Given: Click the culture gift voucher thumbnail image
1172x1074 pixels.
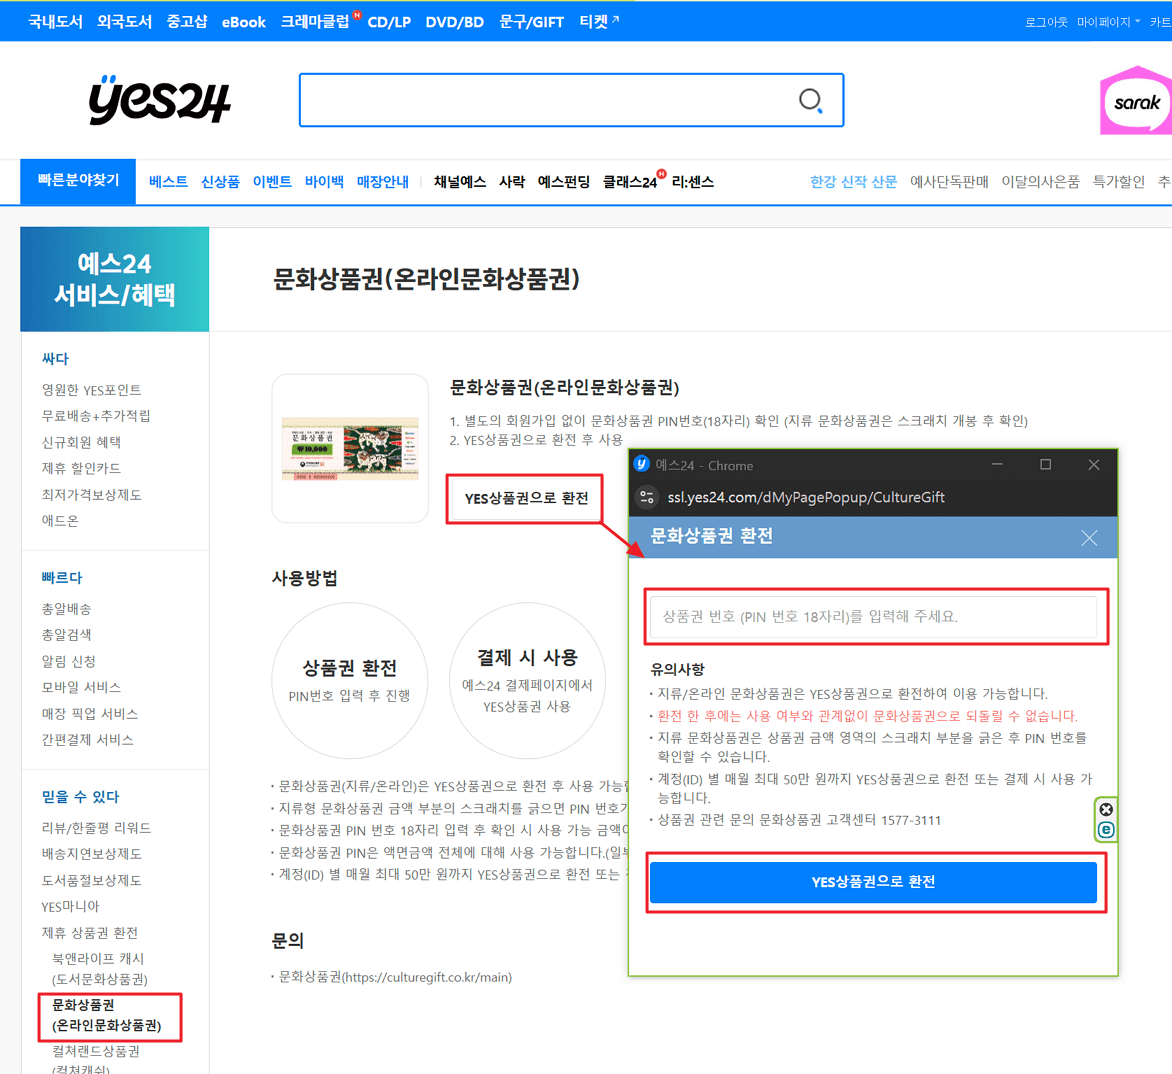Looking at the screenshot, I should coord(349,447).
